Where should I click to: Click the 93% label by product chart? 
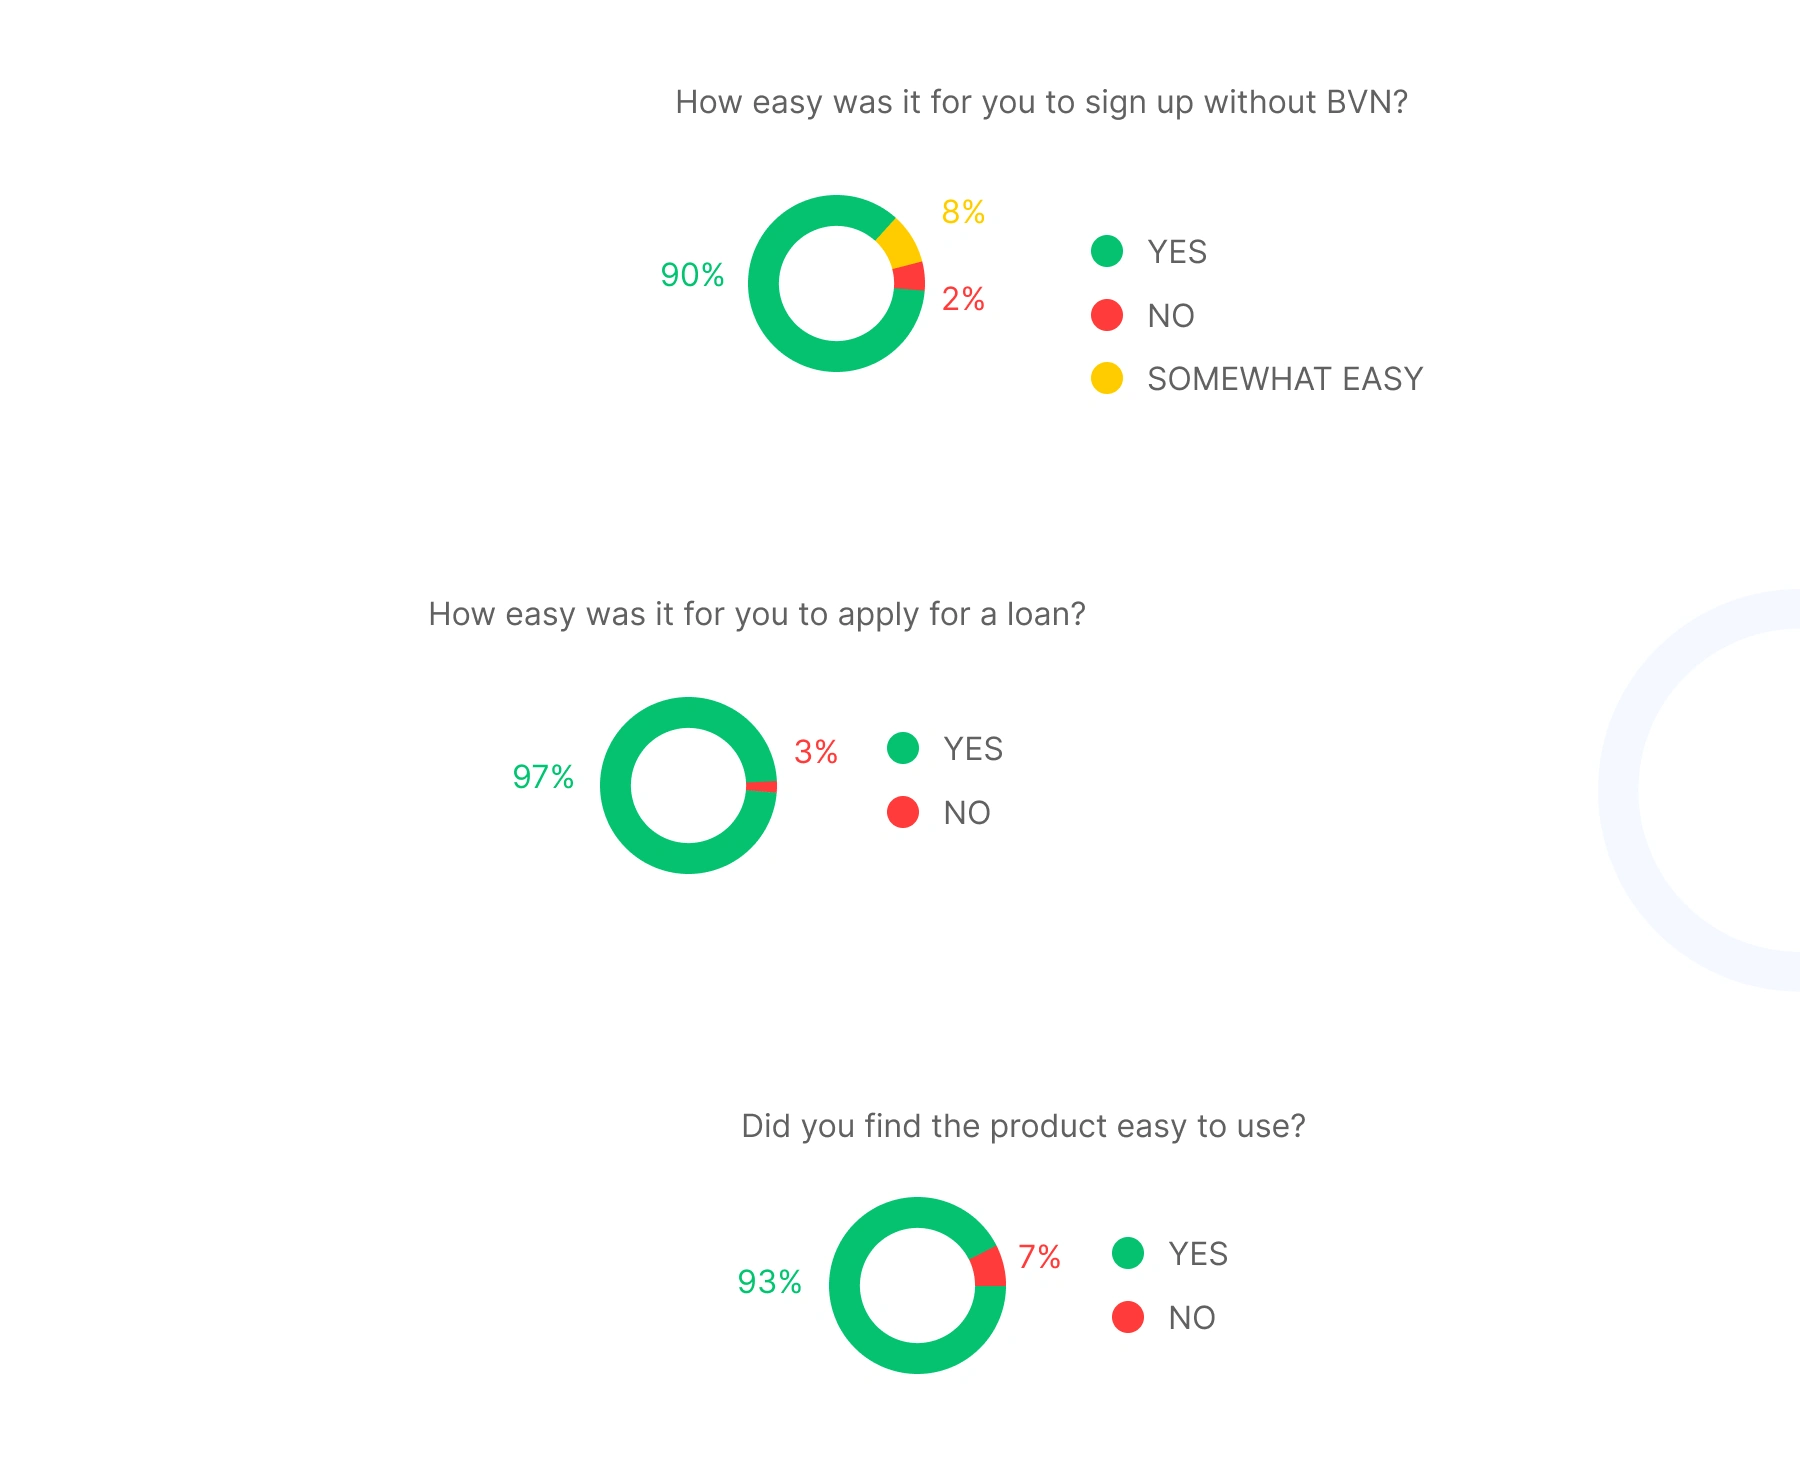(x=770, y=1282)
